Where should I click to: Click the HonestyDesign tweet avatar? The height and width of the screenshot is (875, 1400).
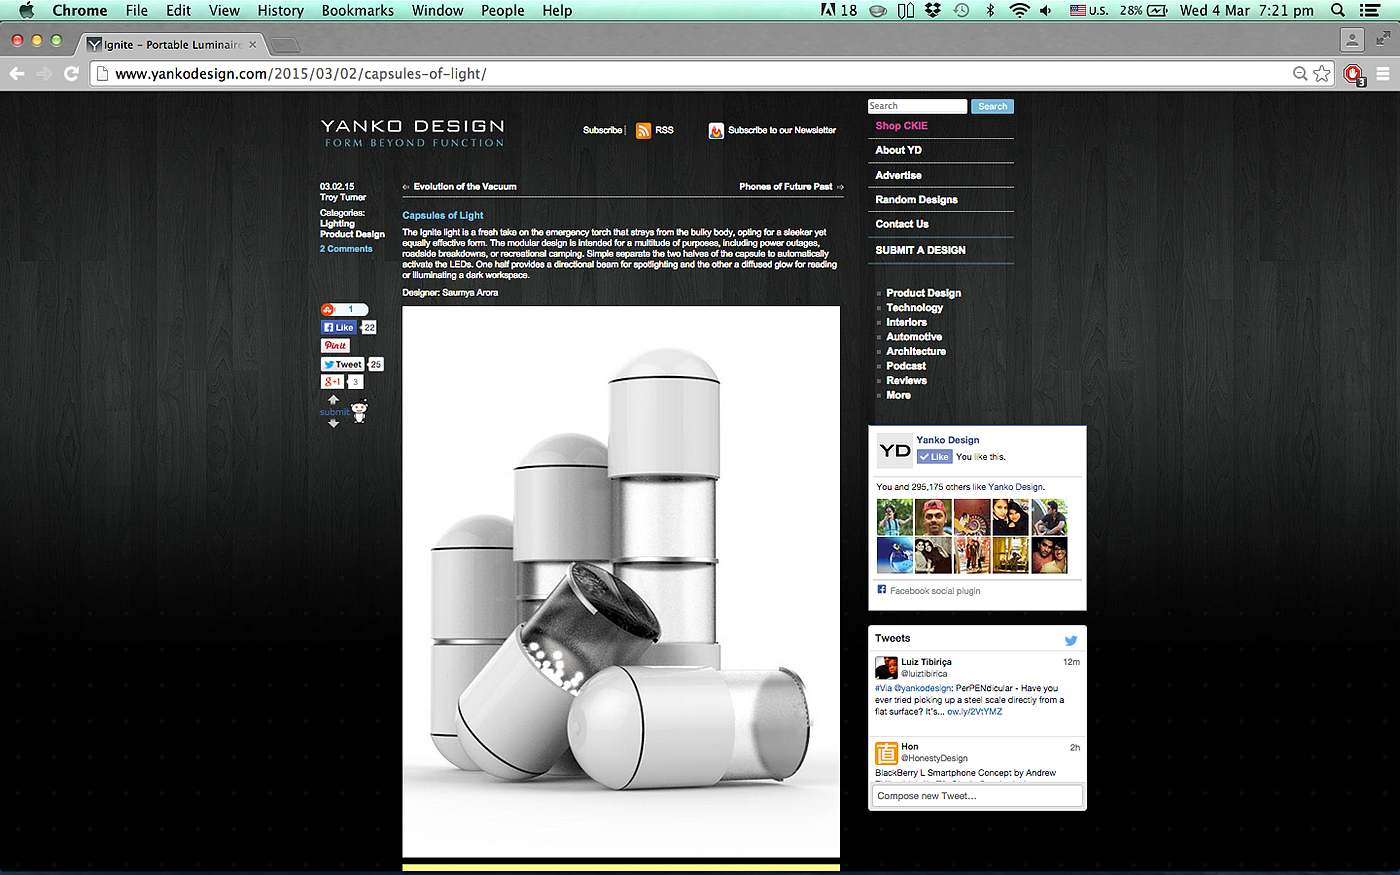(x=886, y=753)
